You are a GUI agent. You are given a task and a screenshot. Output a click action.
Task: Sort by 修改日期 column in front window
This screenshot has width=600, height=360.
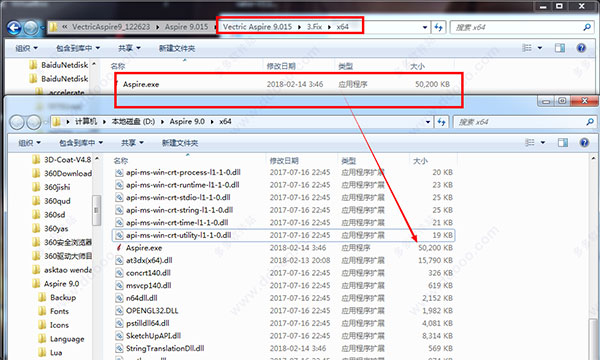[284, 160]
